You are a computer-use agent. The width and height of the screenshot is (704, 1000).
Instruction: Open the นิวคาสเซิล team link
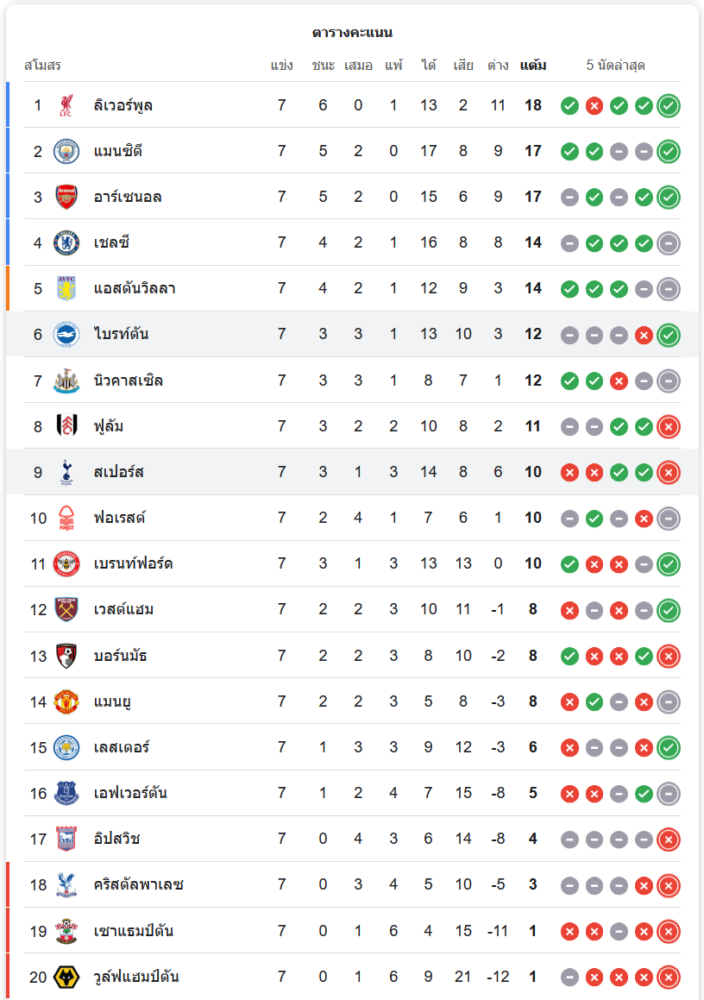[128, 381]
